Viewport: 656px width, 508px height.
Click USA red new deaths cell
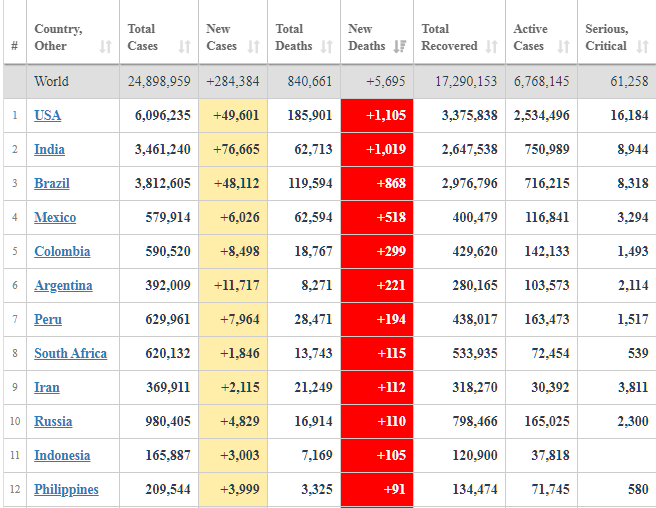coord(377,115)
